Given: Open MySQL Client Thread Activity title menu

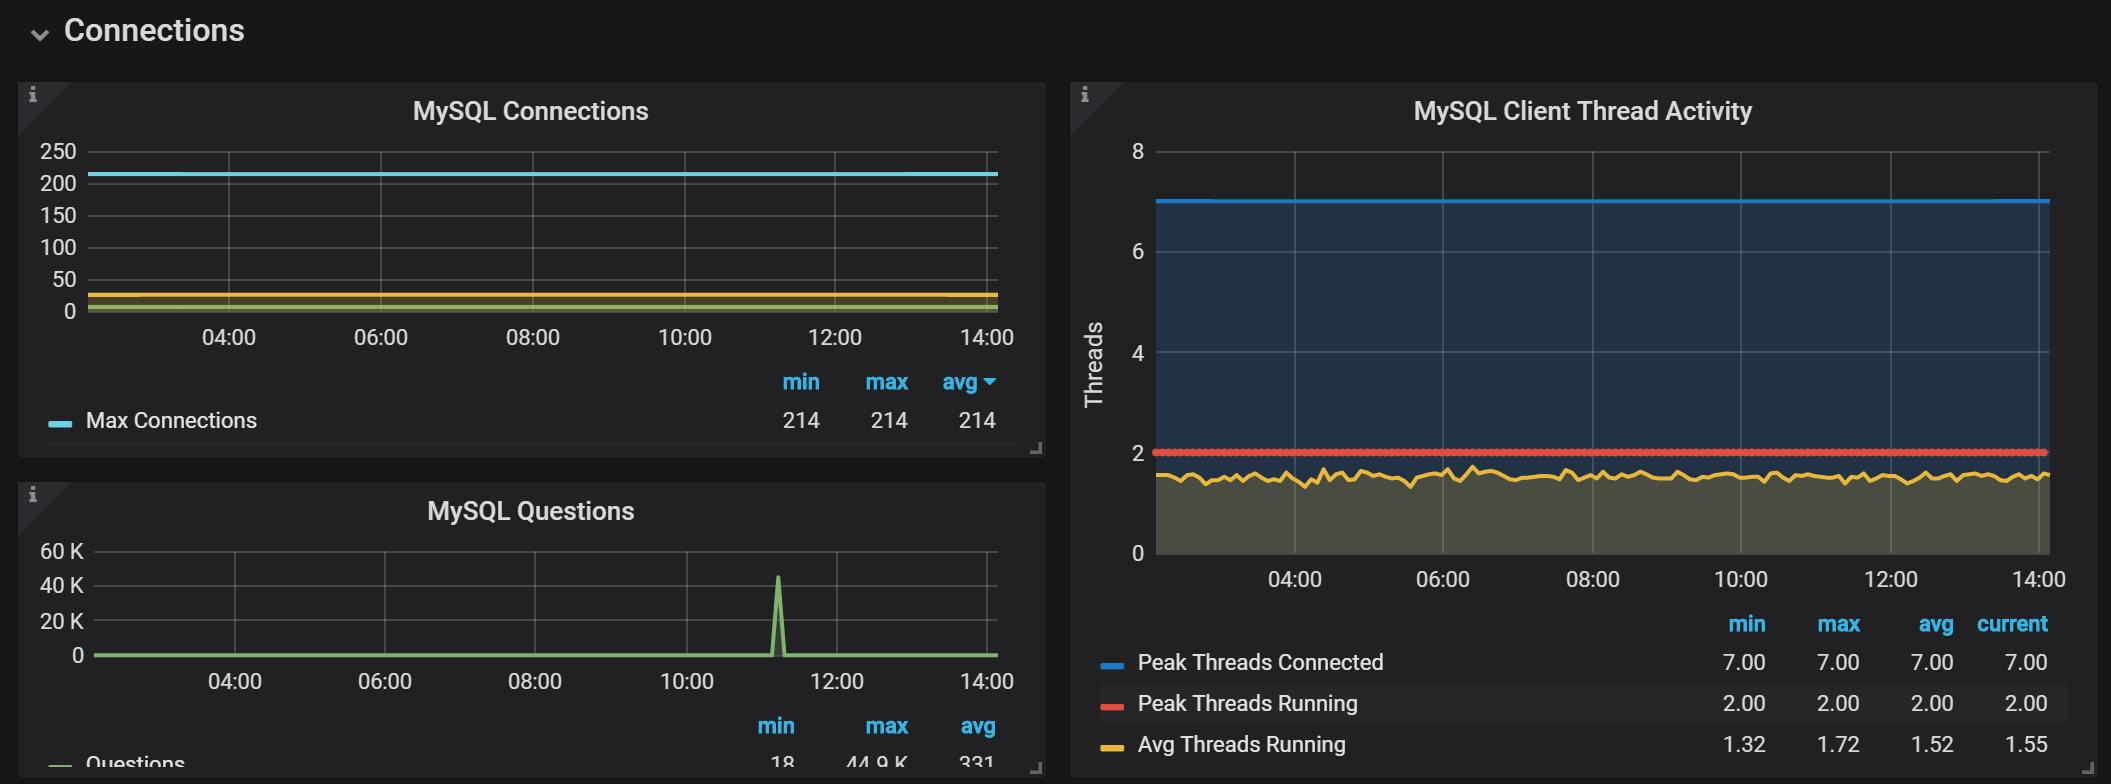Looking at the screenshot, I should (x=1582, y=111).
